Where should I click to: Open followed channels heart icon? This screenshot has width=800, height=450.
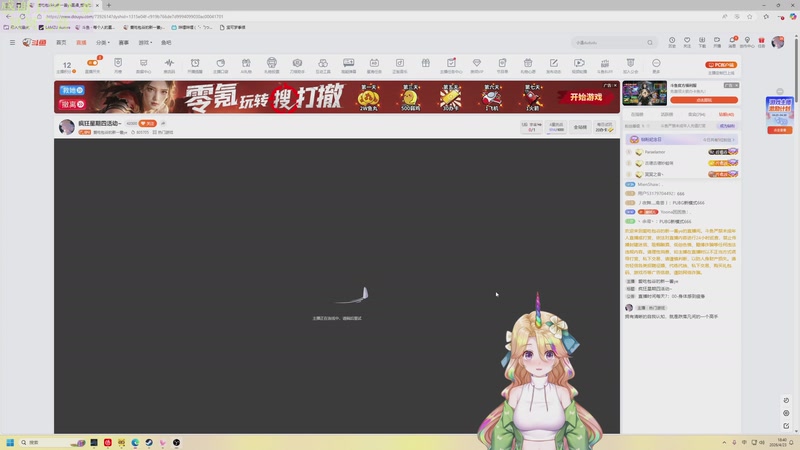pyautogui.click(x=687, y=42)
